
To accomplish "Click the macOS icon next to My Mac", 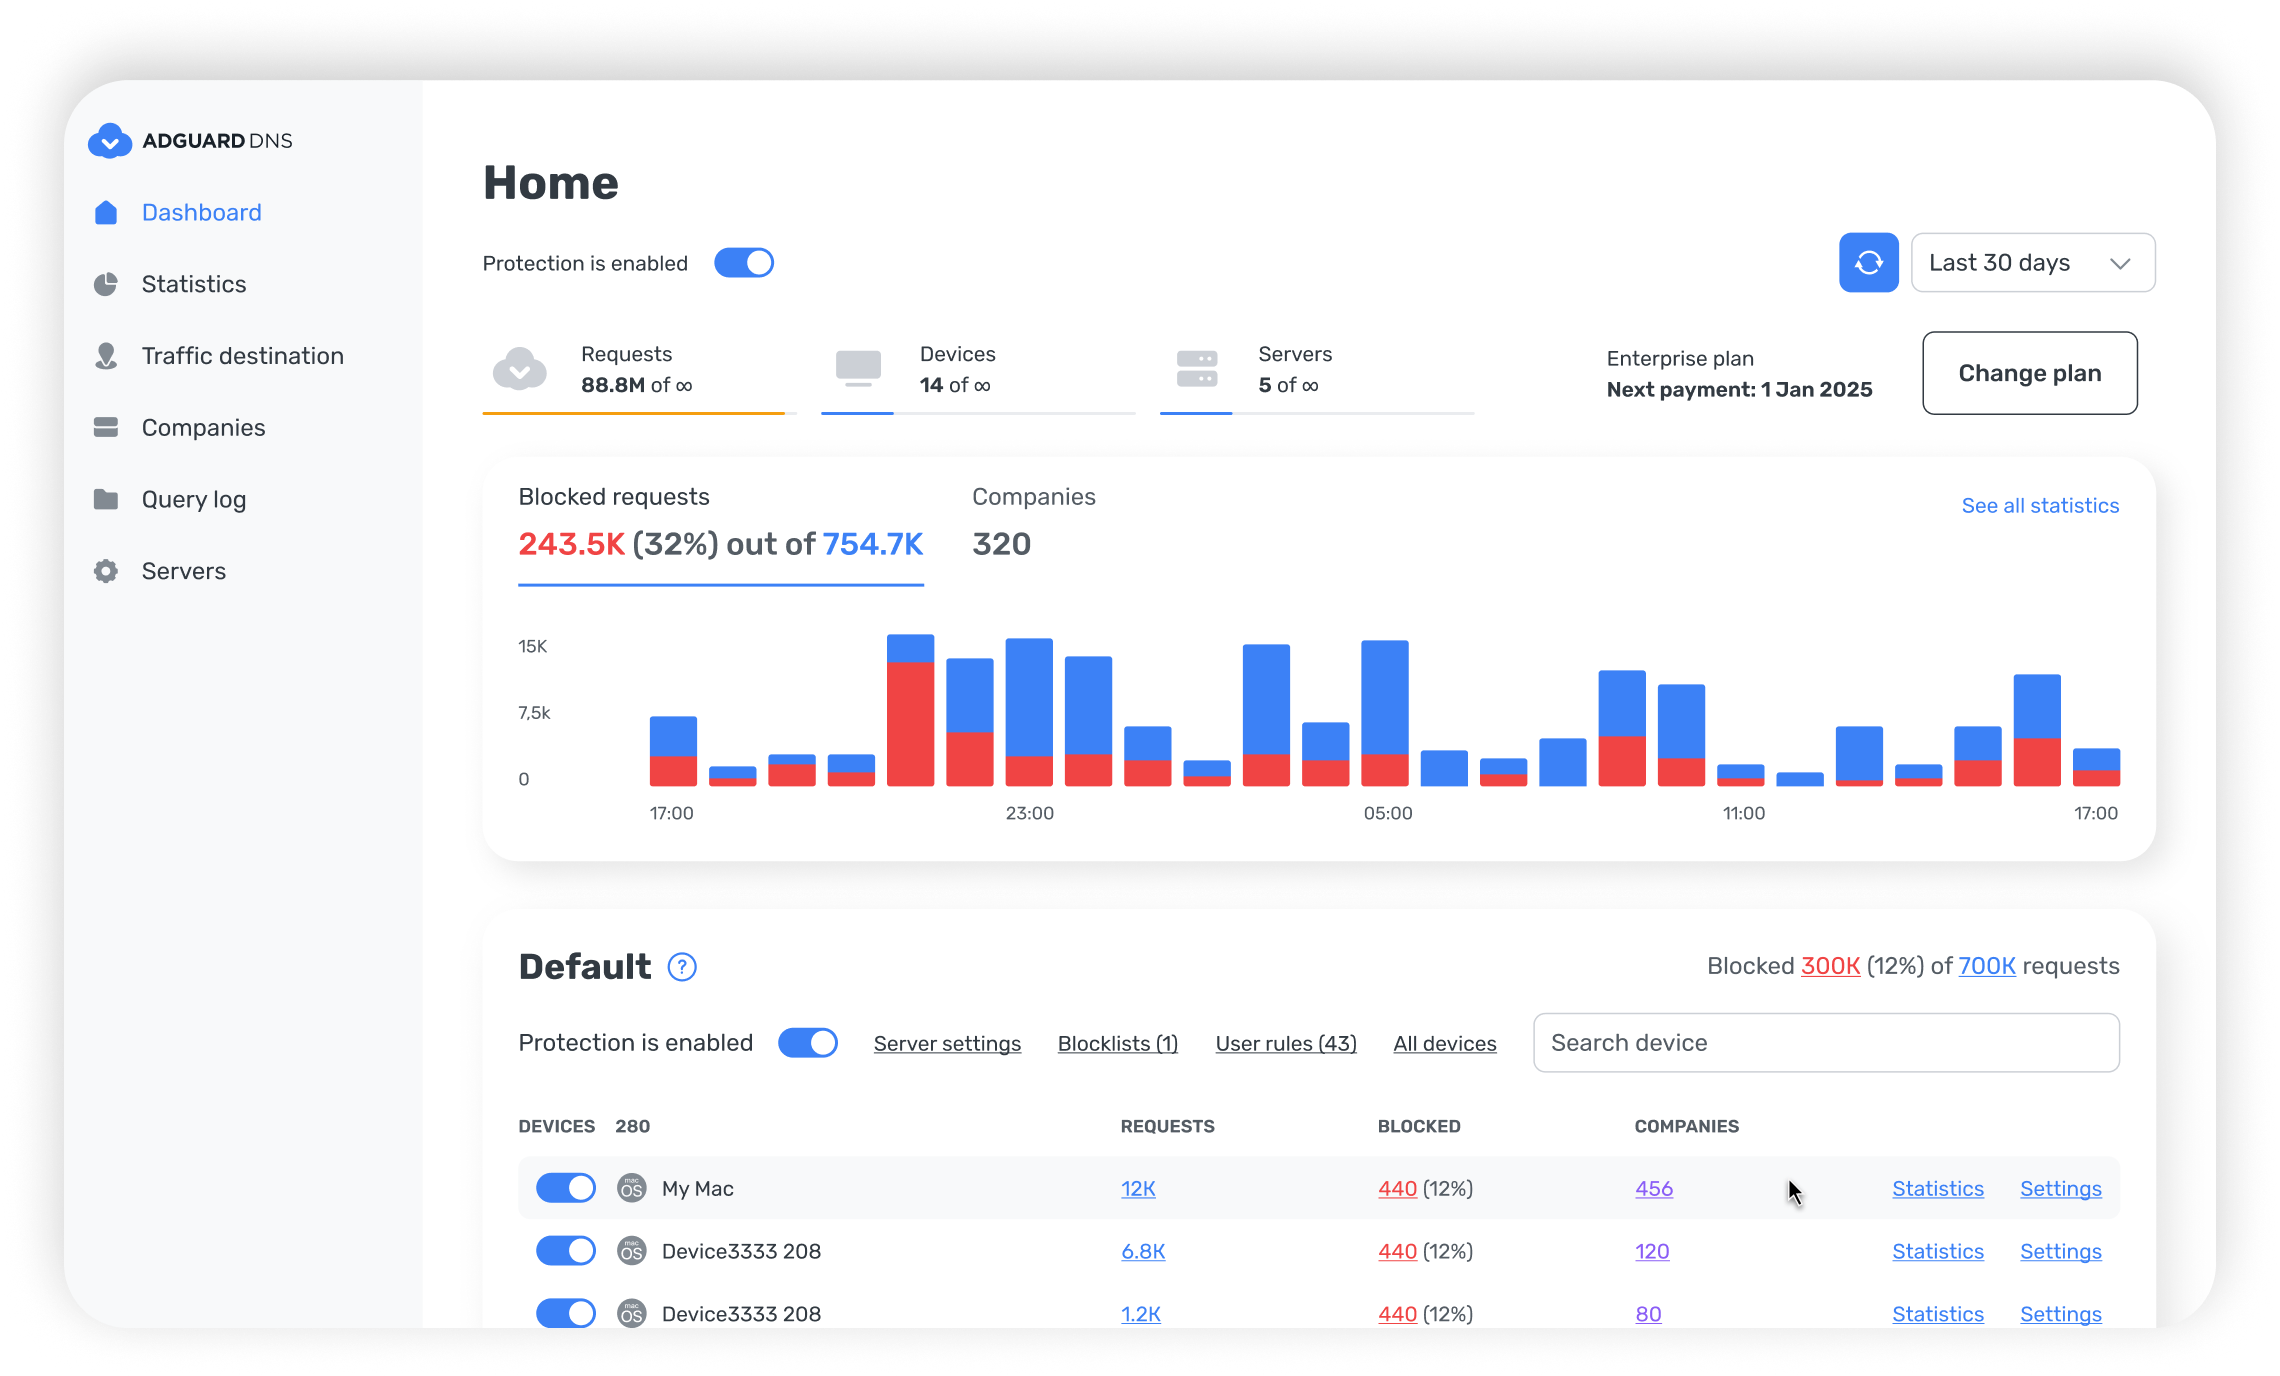I will coord(631,1188).
